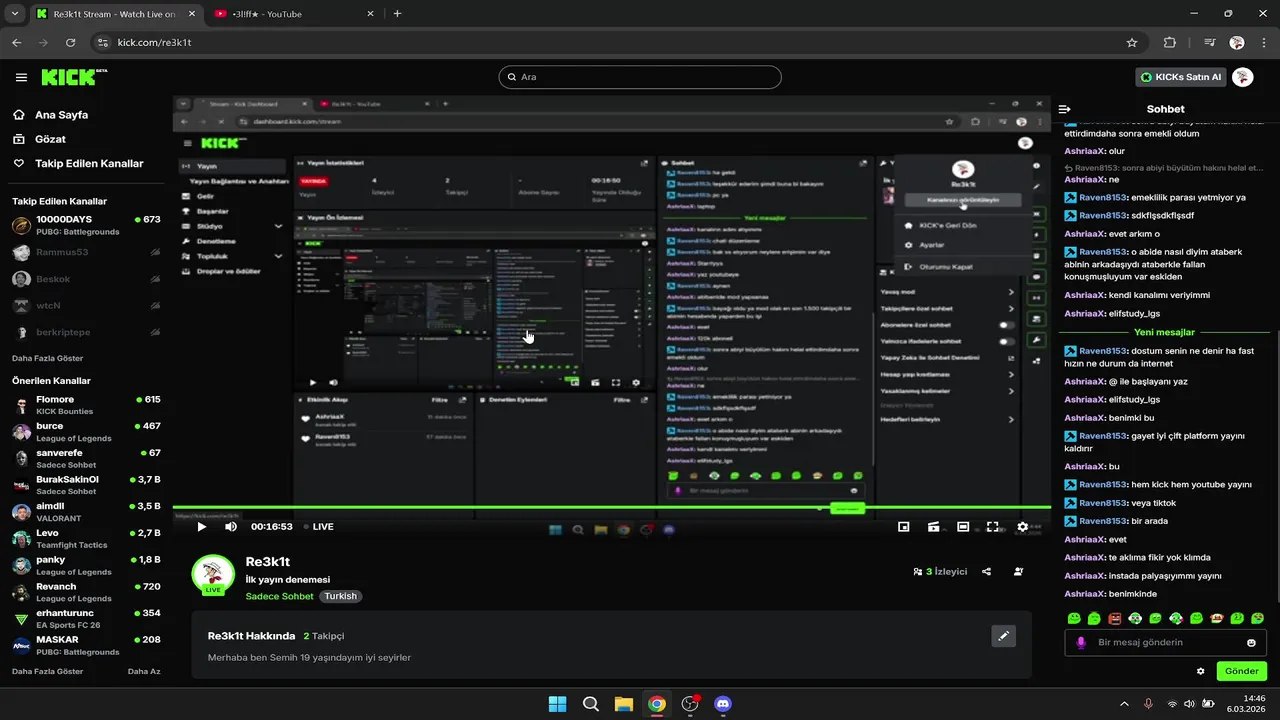Screen dimensions: 1280x720
Task: Expand followed channels with Daha Fazla Göster
Action: click(x=47, y=358)
